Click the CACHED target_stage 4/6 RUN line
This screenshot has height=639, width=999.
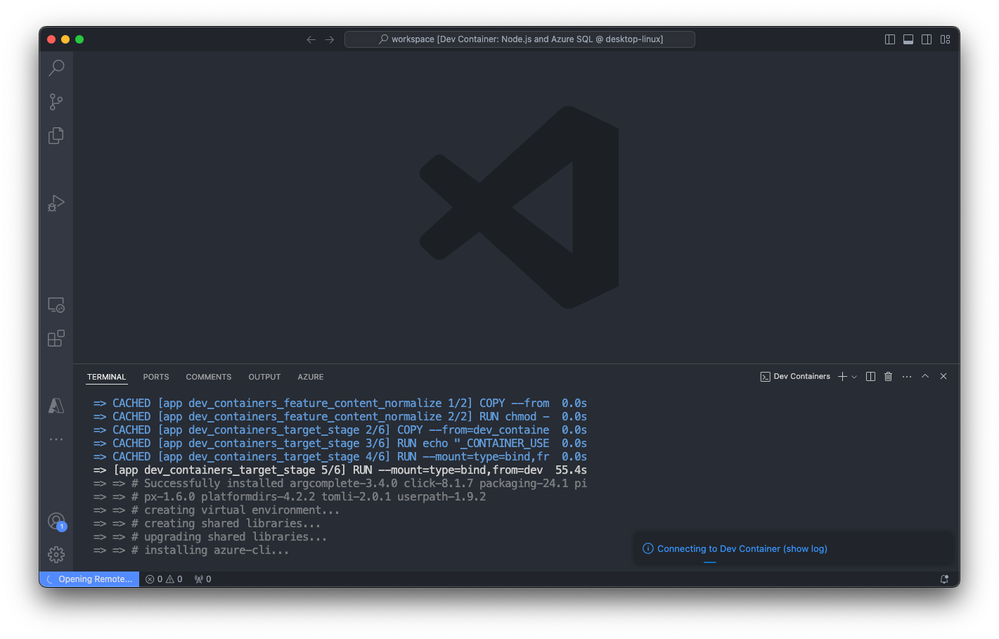[340, 457]
